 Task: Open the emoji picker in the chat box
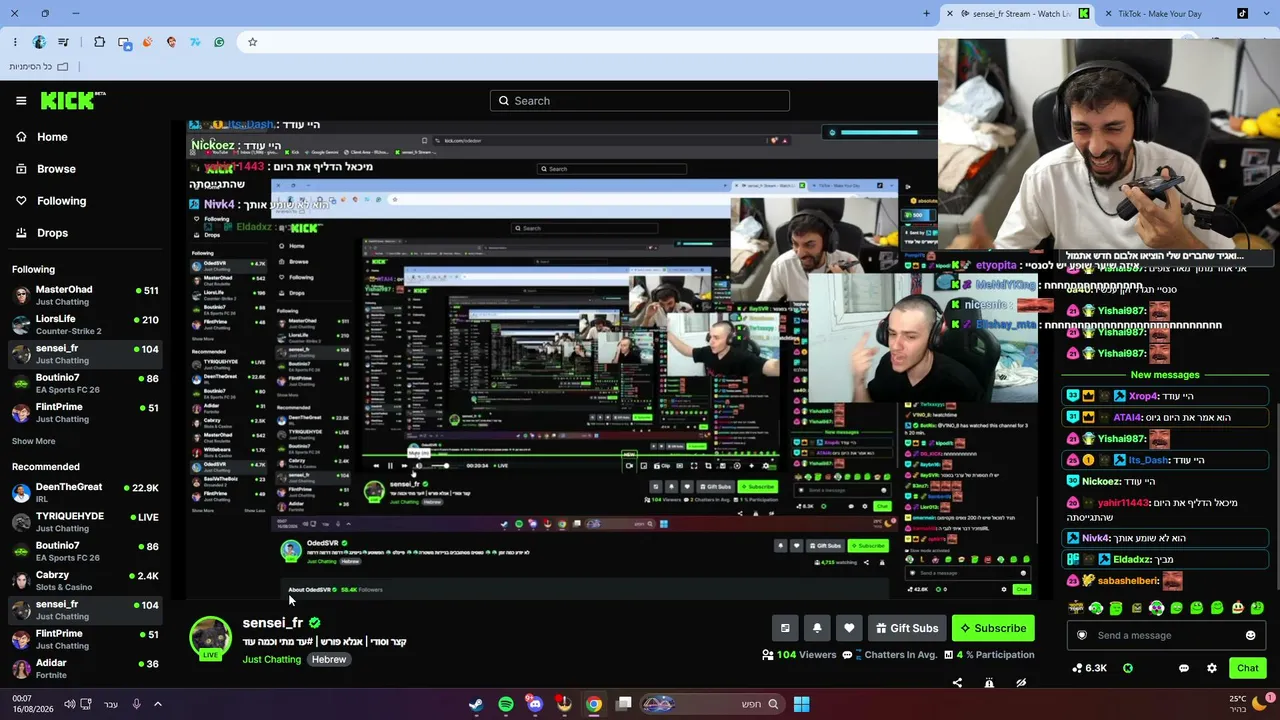click(x=1250, y=635)
